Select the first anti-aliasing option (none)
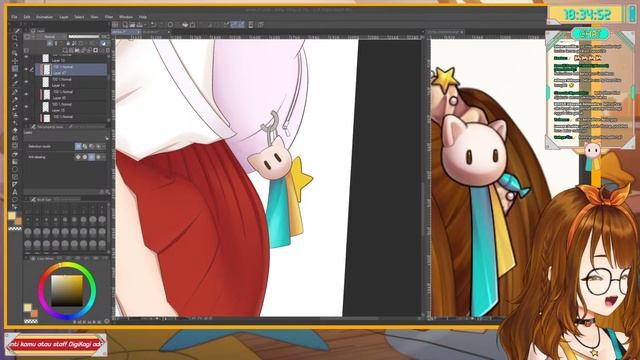 pyautogui.click(x=78, y=157)
